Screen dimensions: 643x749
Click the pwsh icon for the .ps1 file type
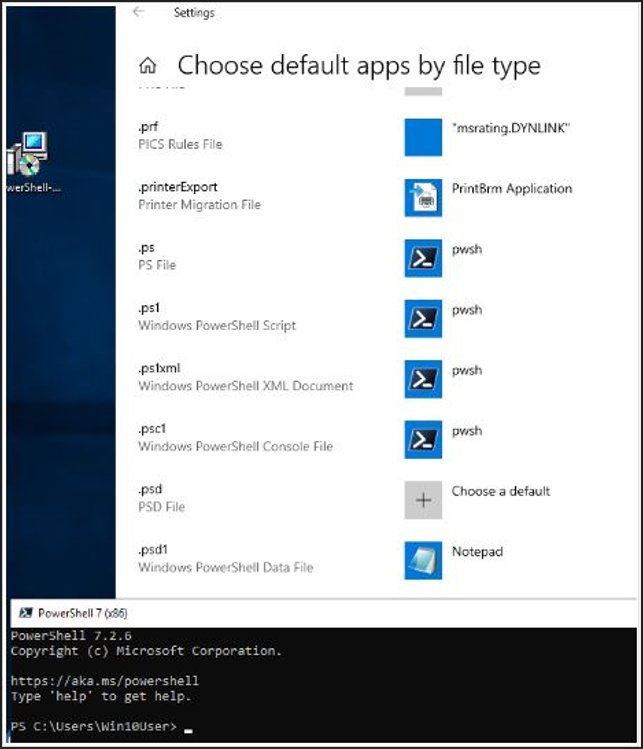pos(423,319)
